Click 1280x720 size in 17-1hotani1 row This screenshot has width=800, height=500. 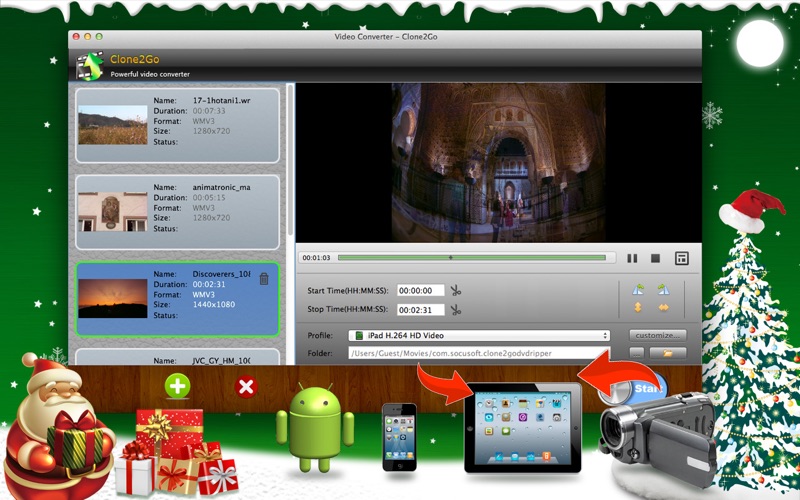point(211,131)
